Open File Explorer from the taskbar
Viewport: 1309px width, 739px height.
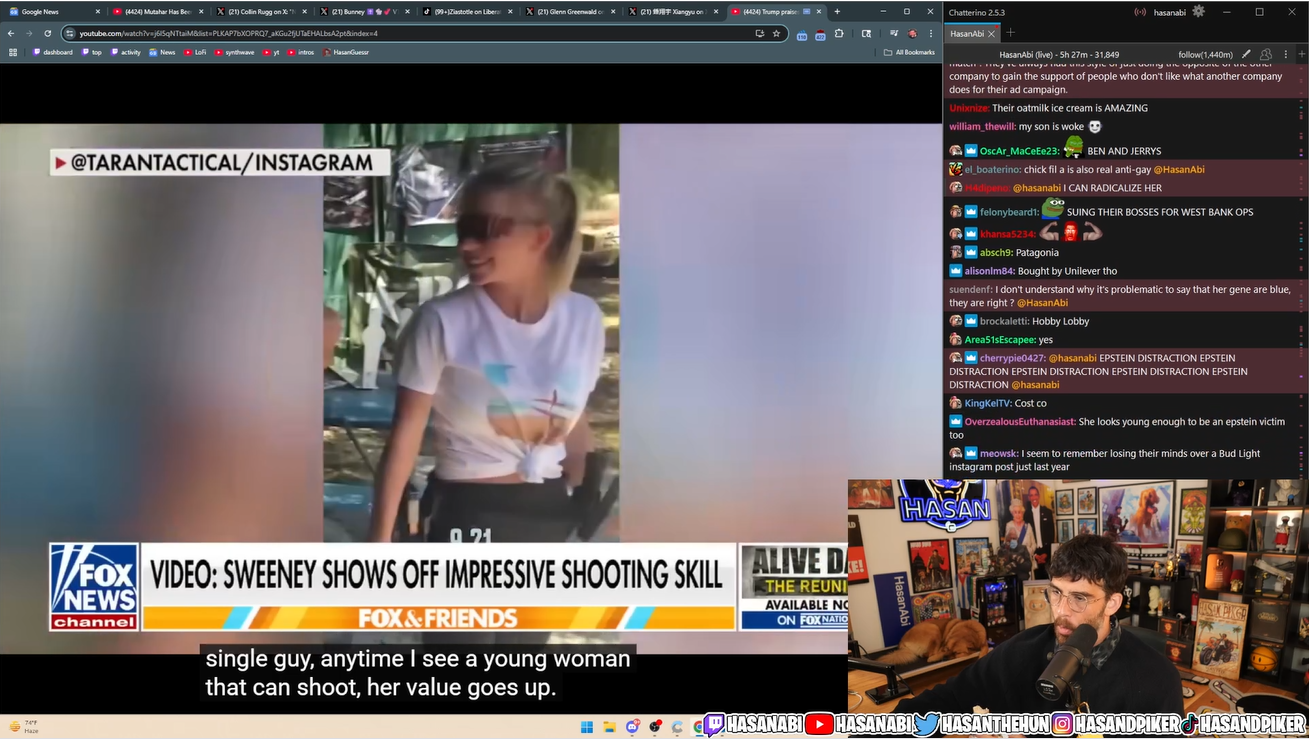(609, 727)
